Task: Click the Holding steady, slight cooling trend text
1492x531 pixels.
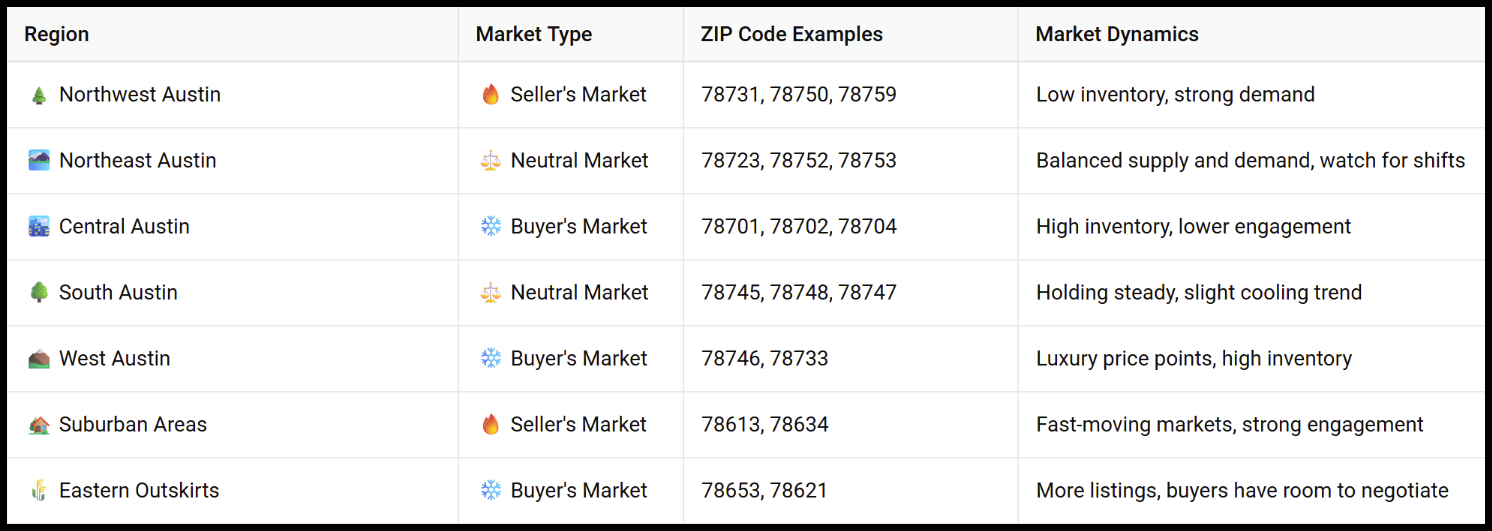Action: point(1199,293)
